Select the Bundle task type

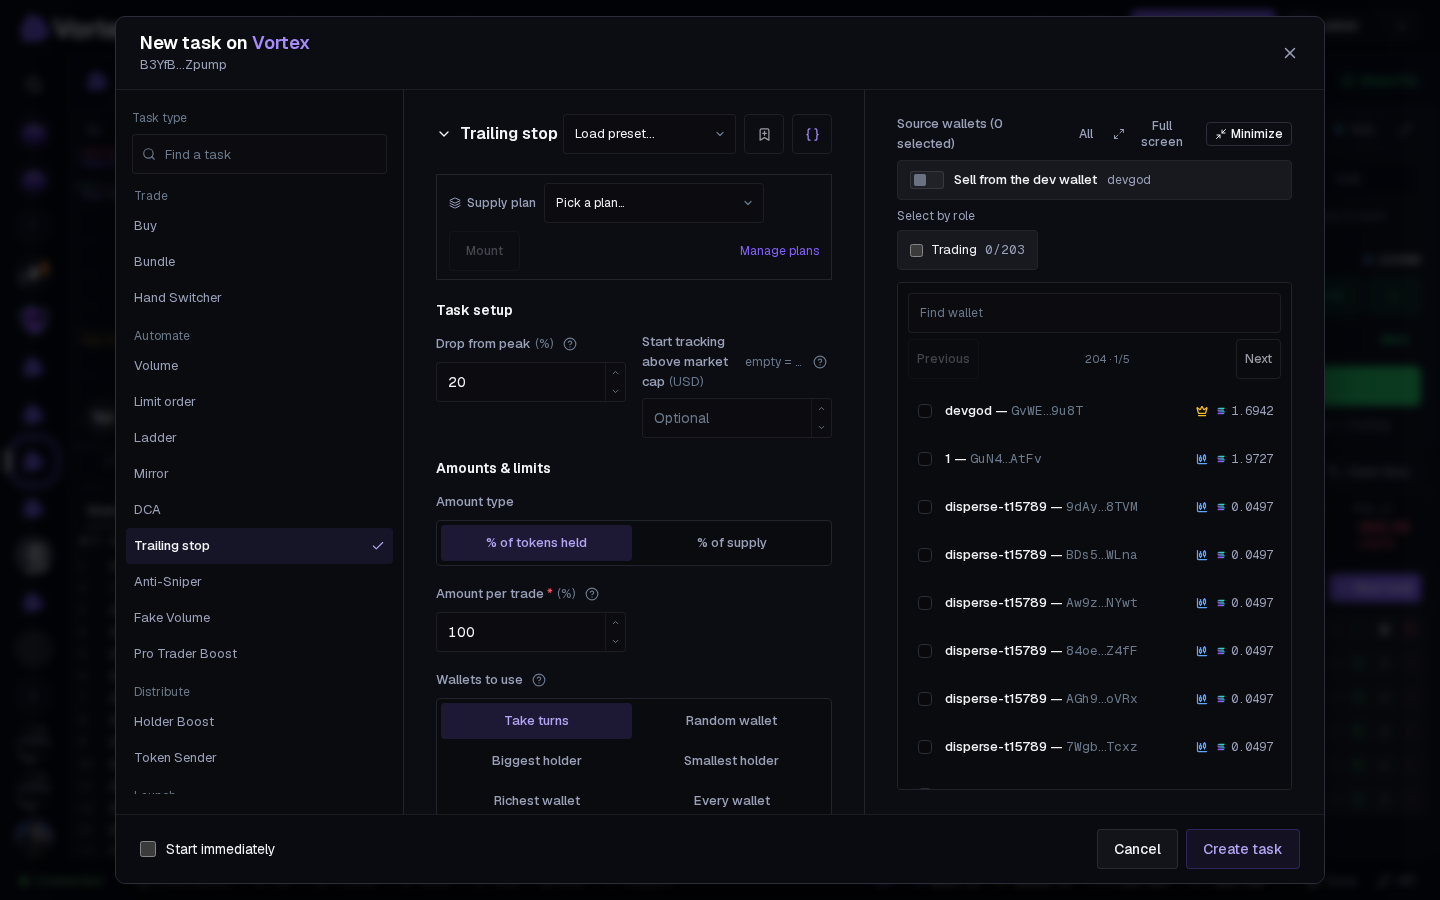[259, 262]
